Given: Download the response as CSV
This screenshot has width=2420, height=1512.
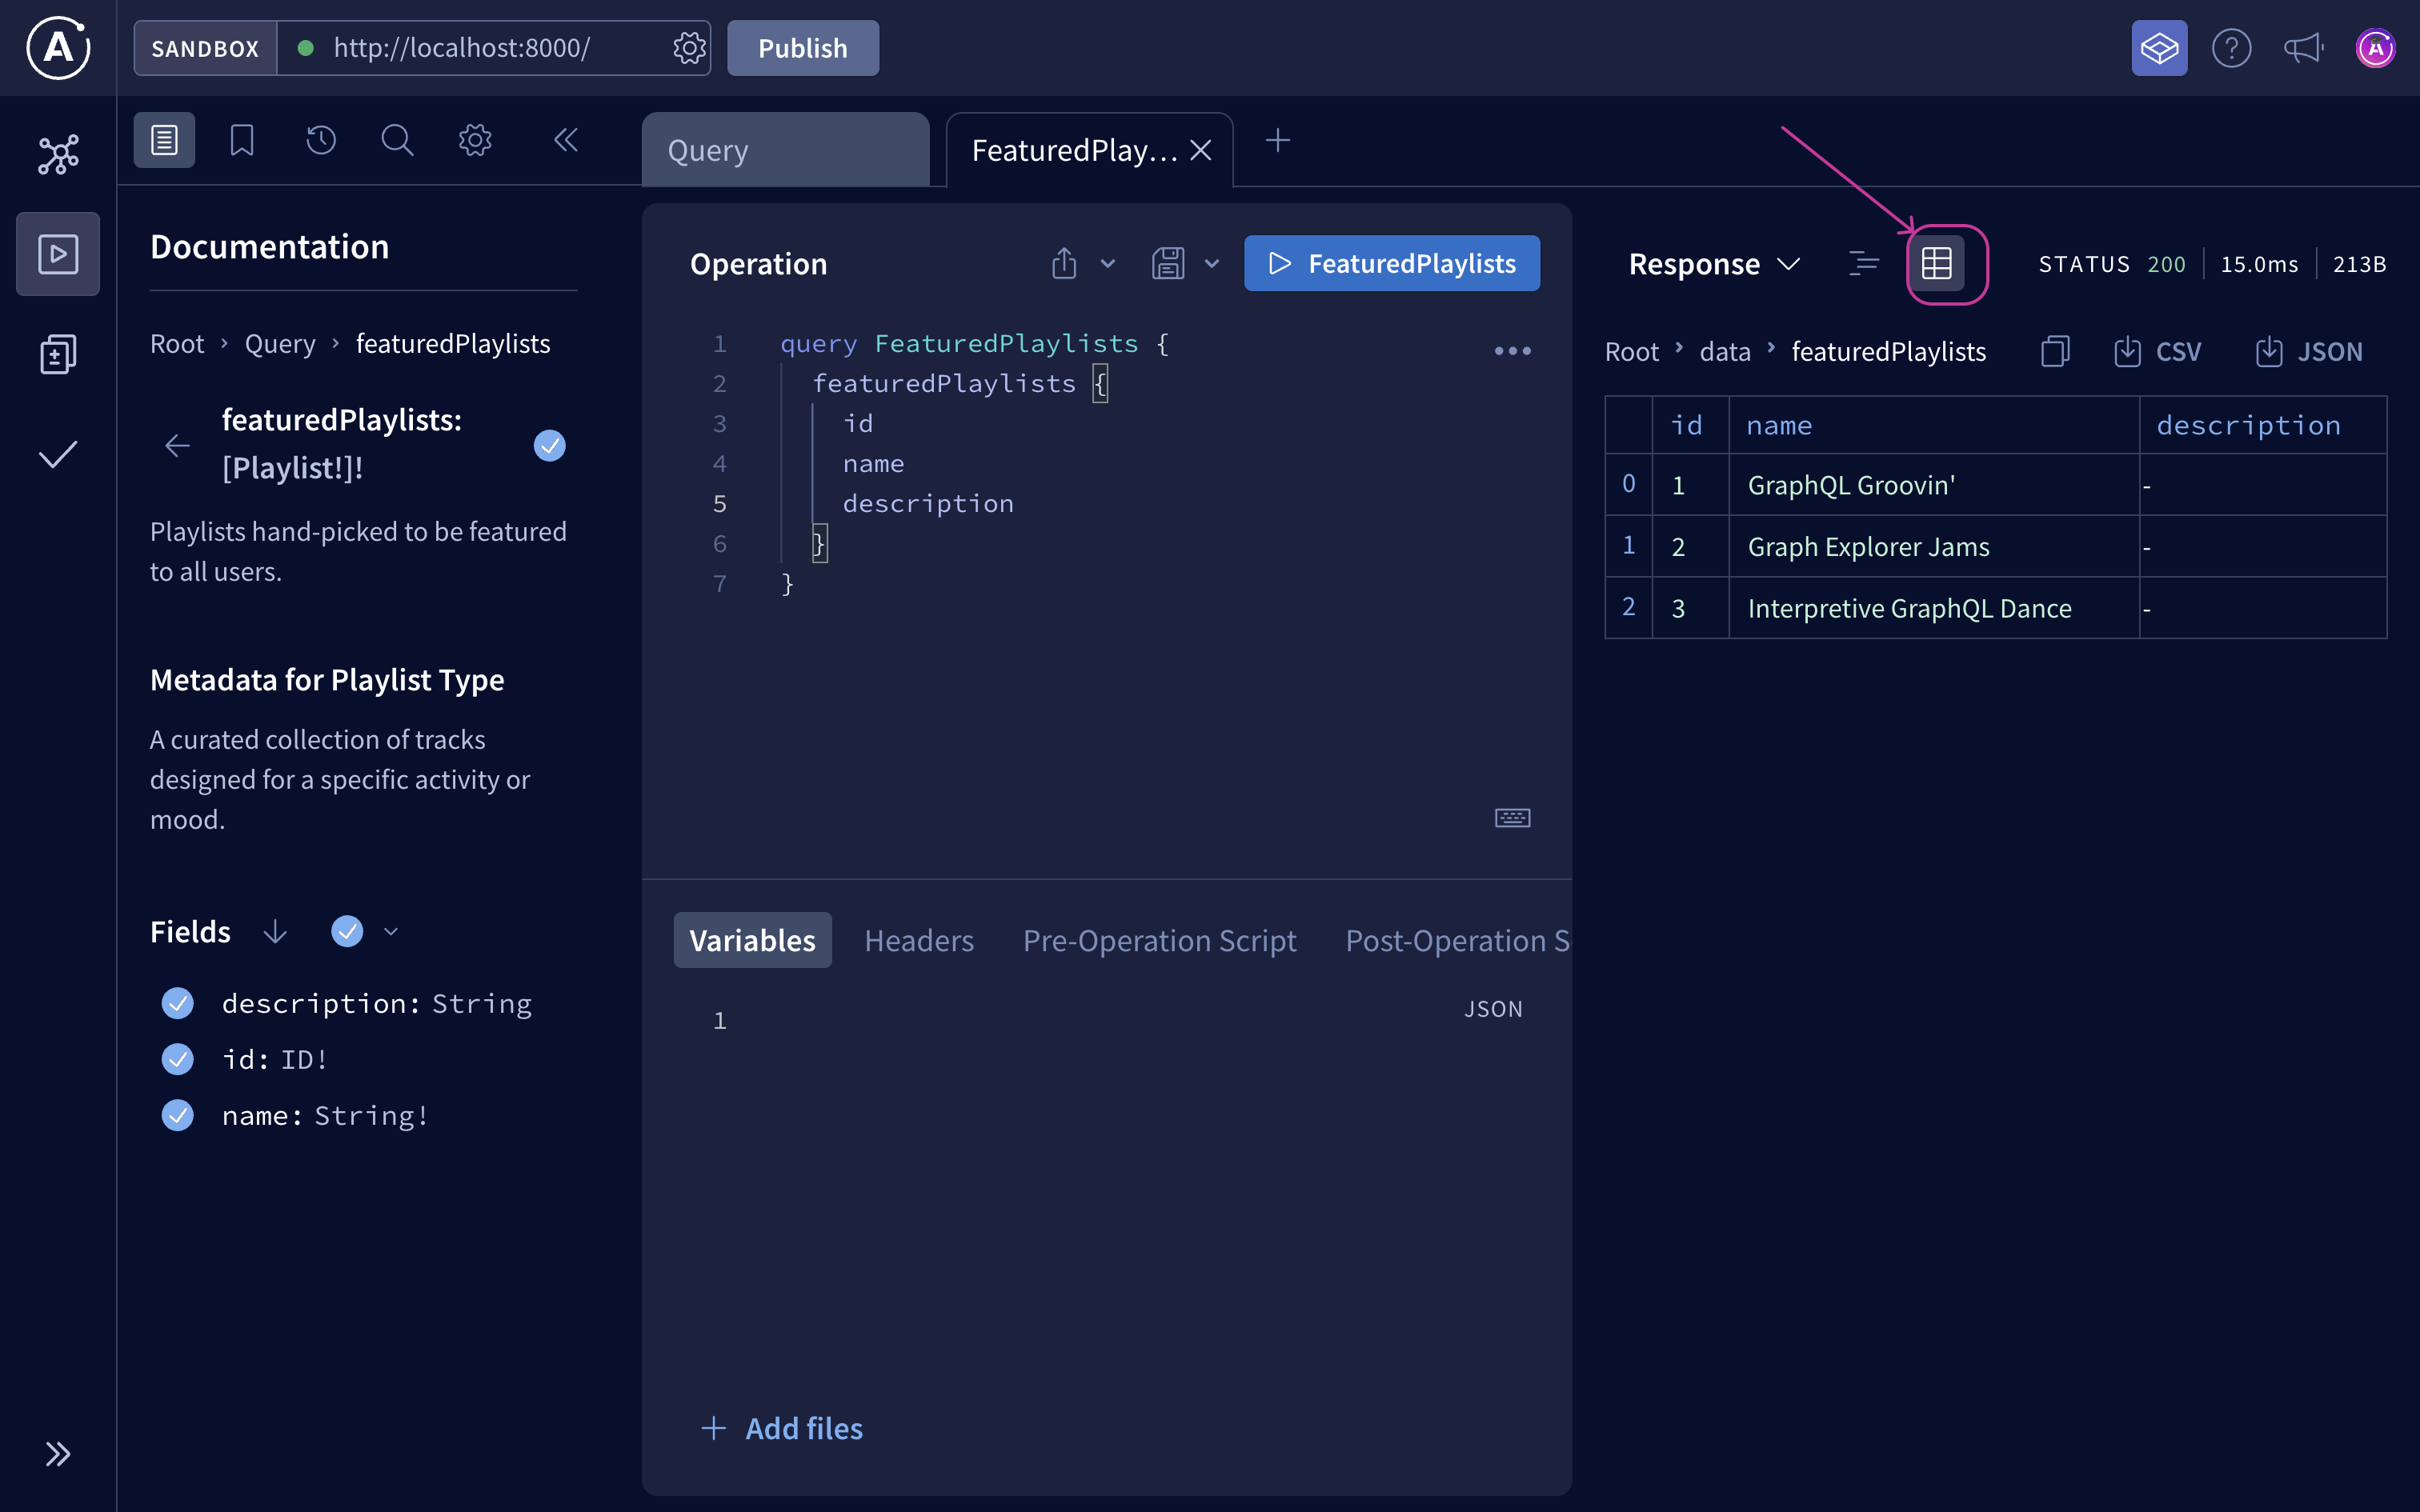Looking at the screenshot, I should [x=2159, y=351].
